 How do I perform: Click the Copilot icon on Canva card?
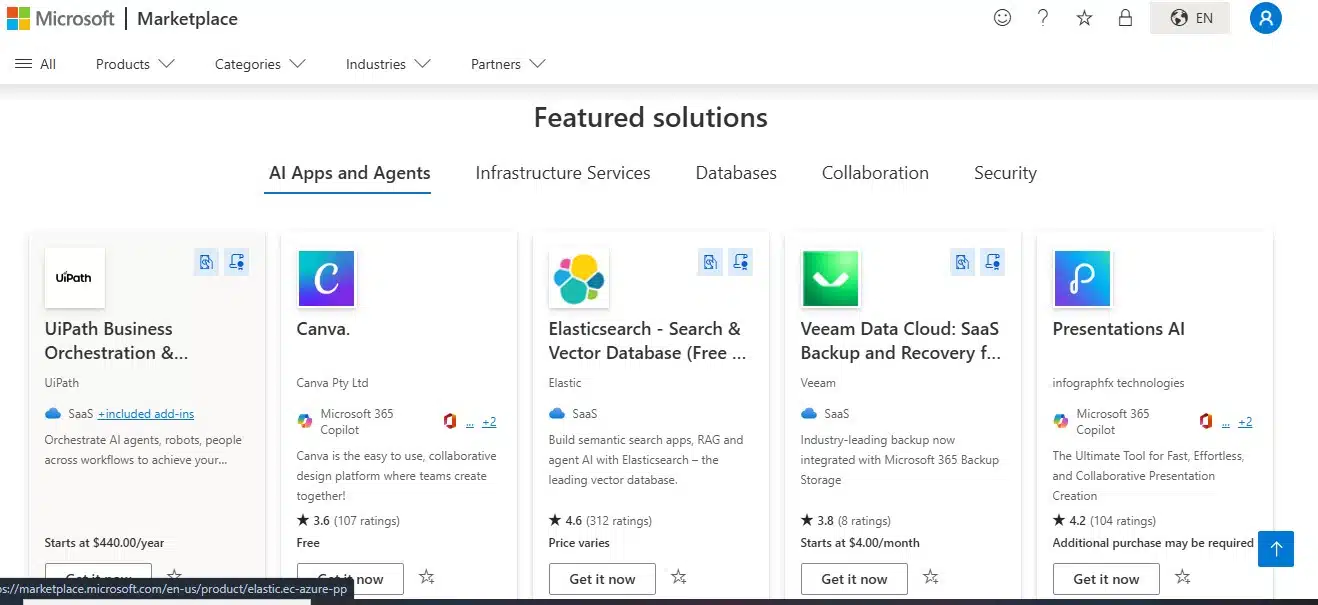coord(305,421)
